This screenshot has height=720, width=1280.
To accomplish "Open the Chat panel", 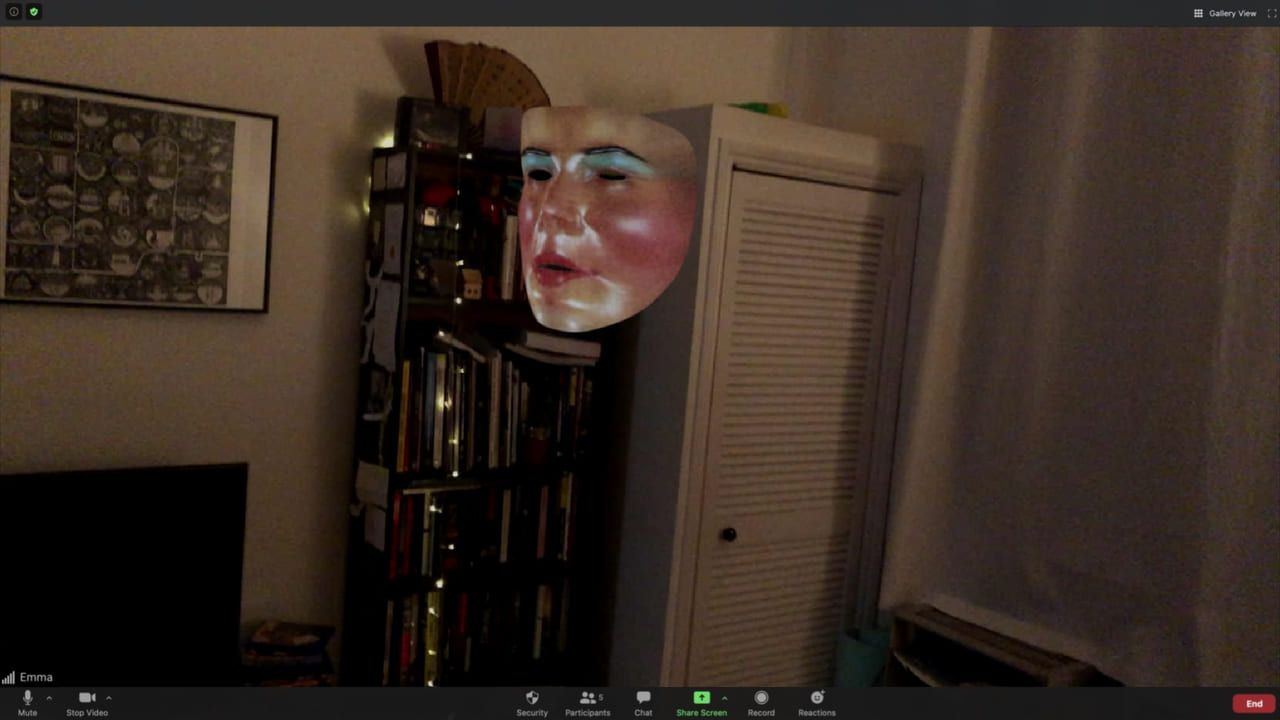I will pyautogui.click(x=643, y=702).
